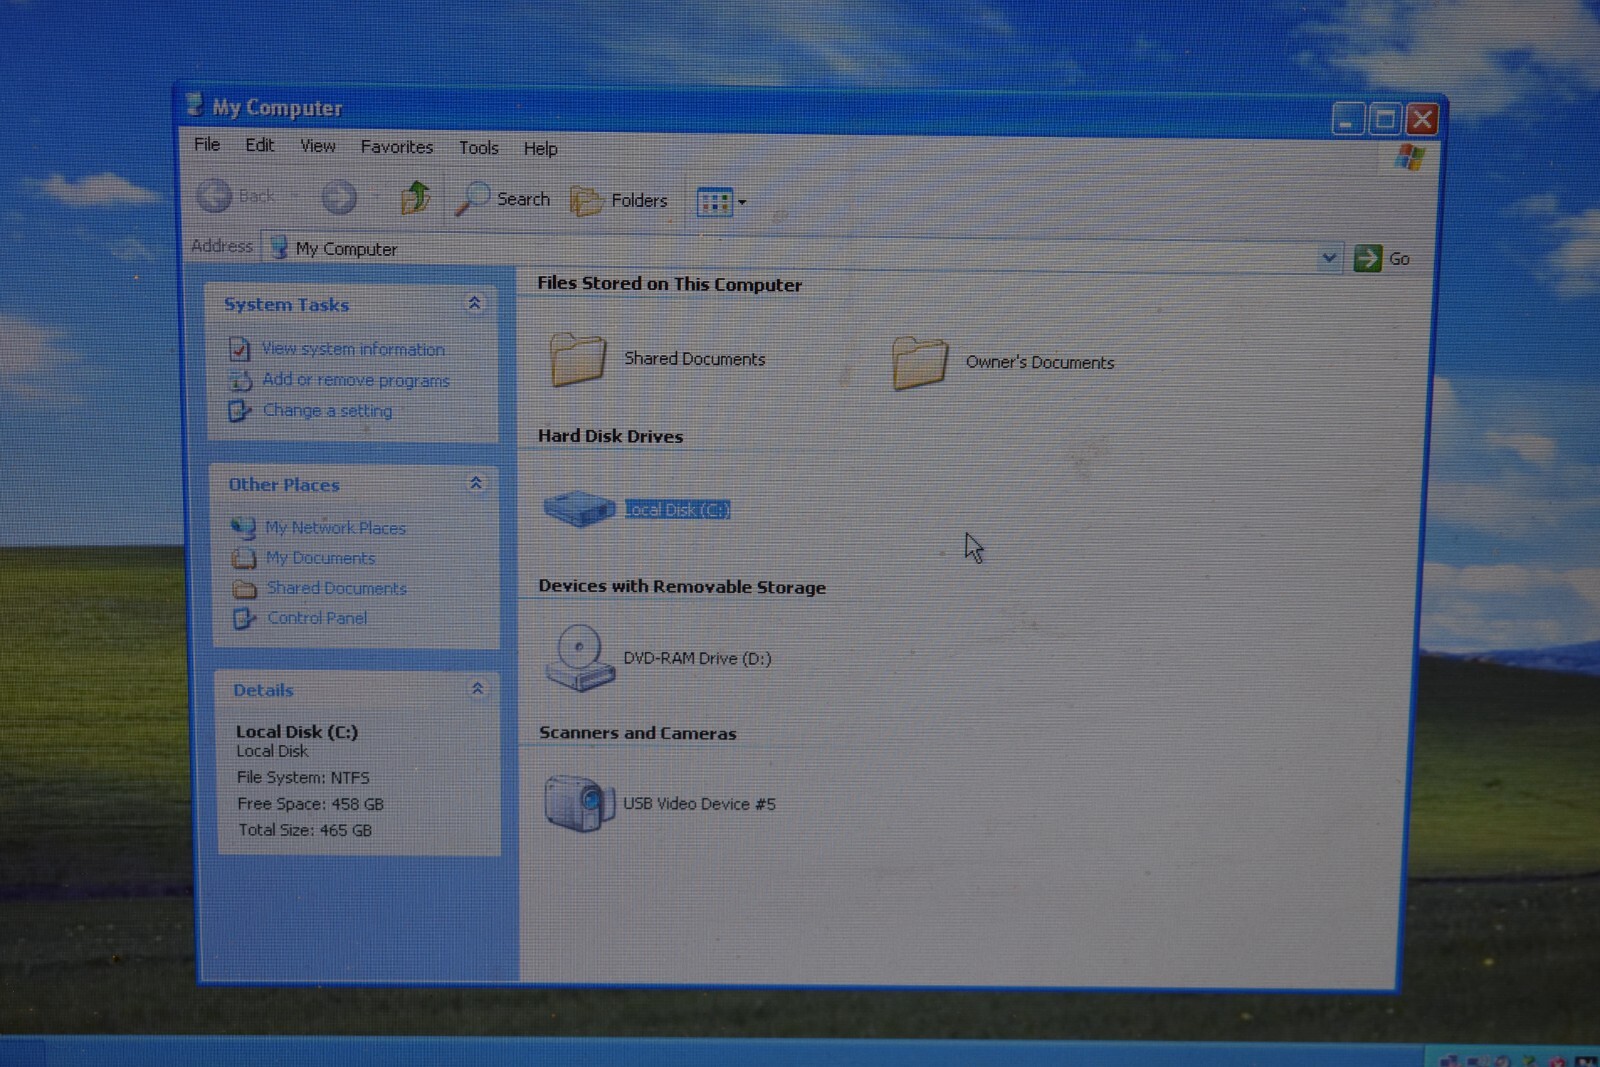The image size is (1600, 1067).
Task: Click Change a setting link
Action: [327, 411]
